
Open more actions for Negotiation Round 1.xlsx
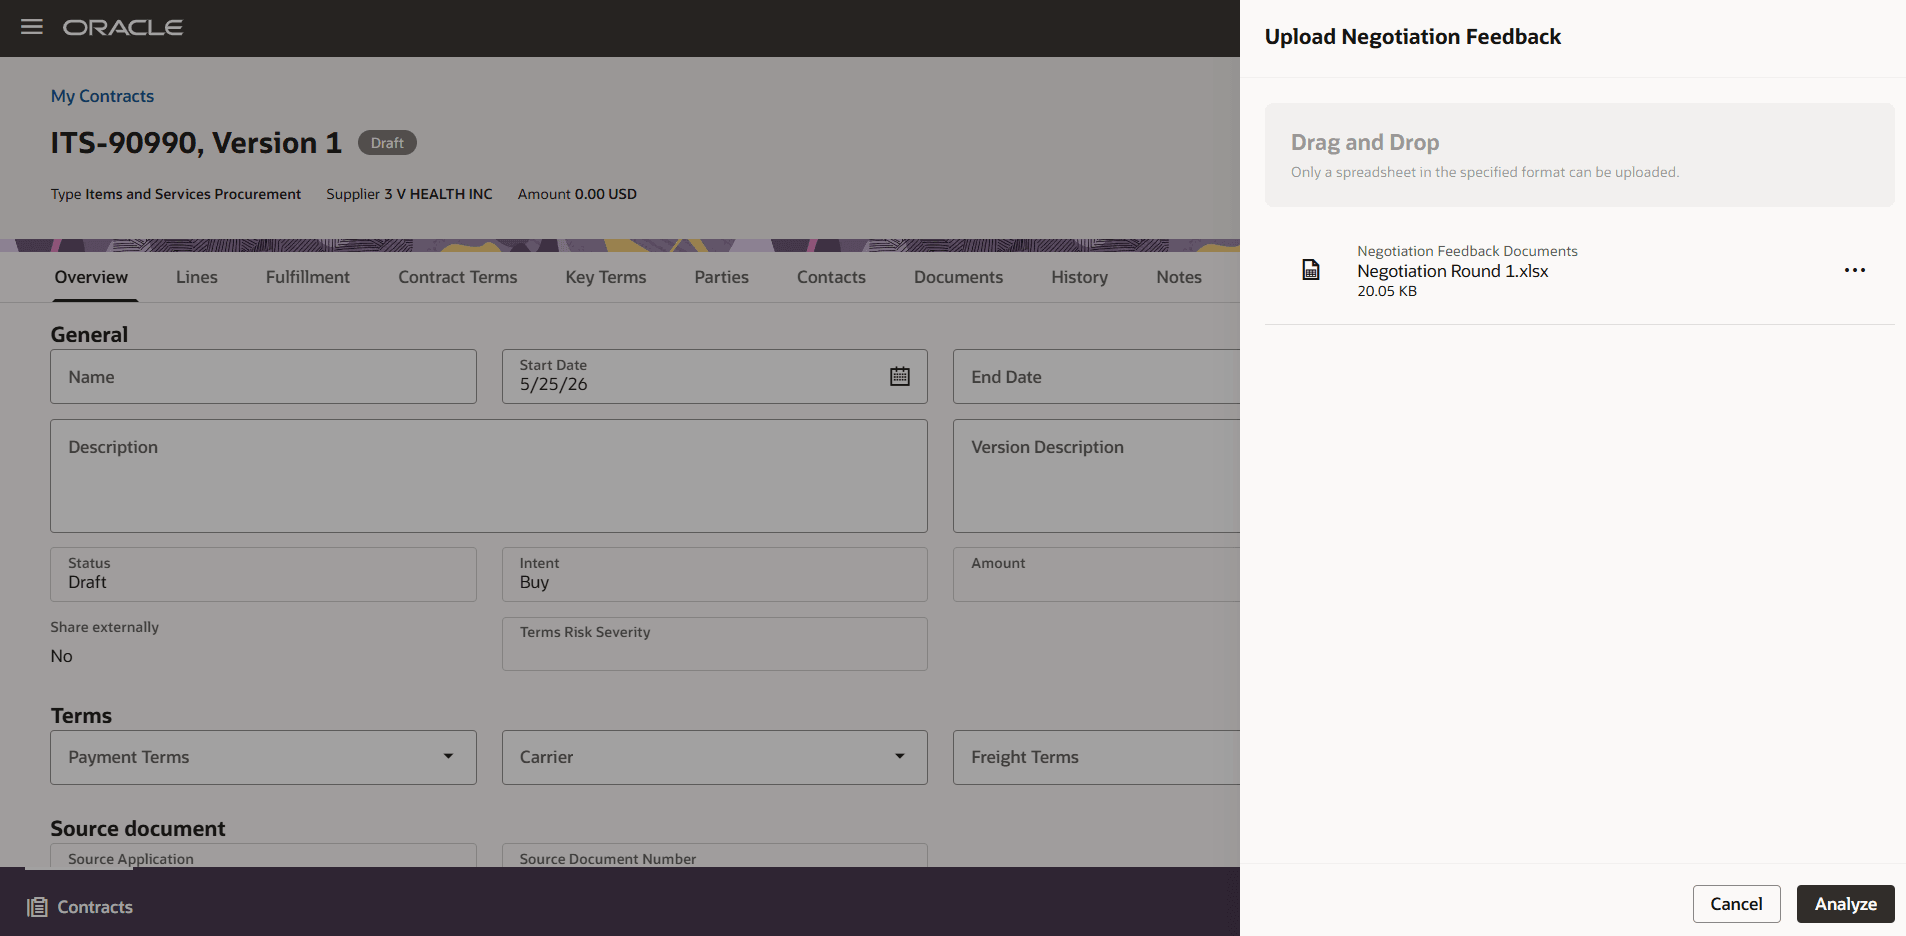tap(1855, 270)
